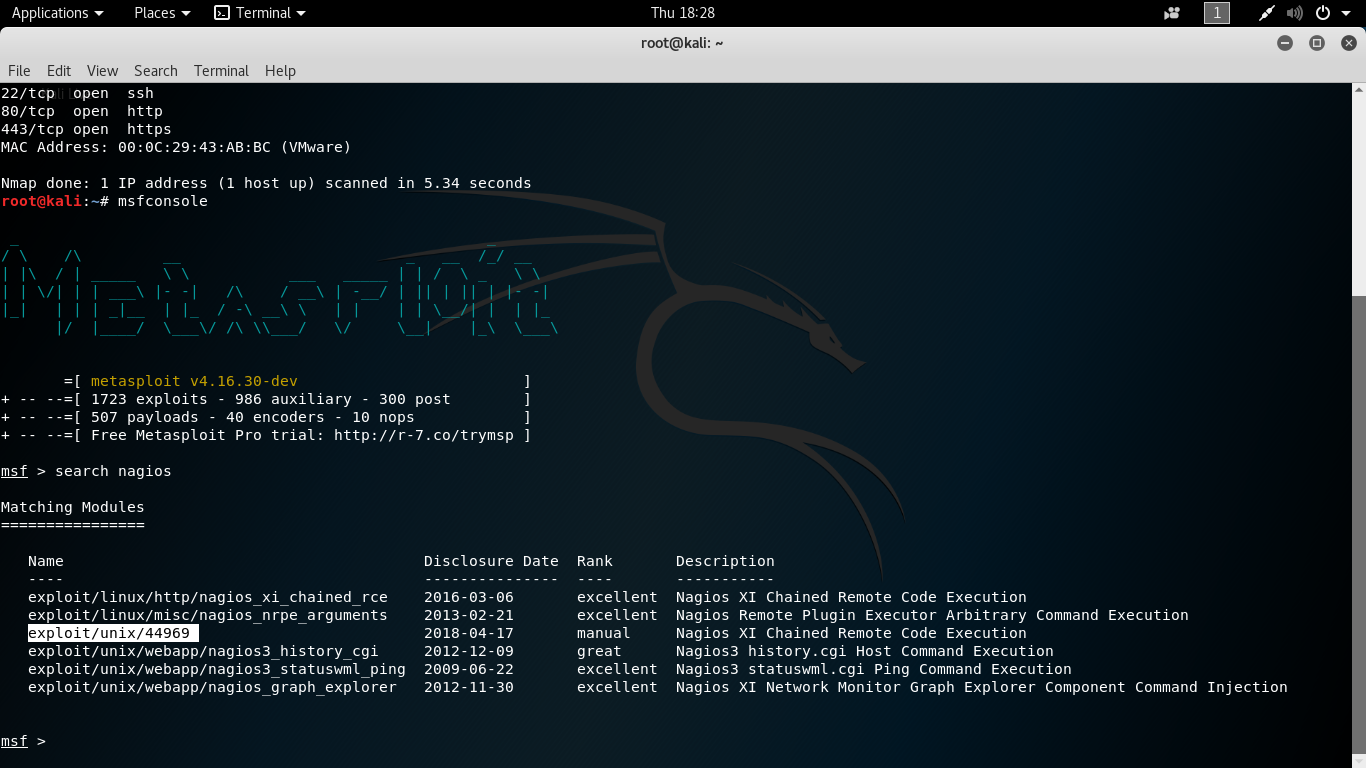Click the root@kali window title
Viewport: 1366px width, 768px height.
(682, 43)
